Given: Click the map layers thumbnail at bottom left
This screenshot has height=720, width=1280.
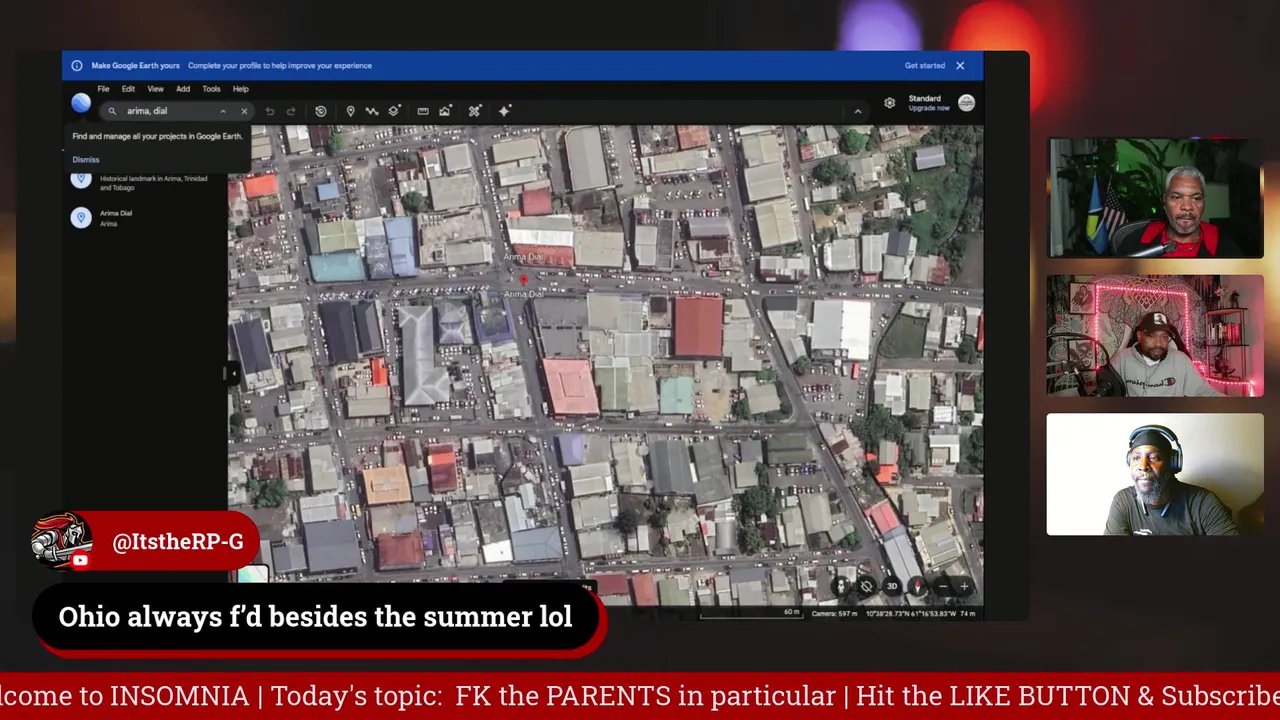Looking at the screenshot, I should tap(252, 573).
